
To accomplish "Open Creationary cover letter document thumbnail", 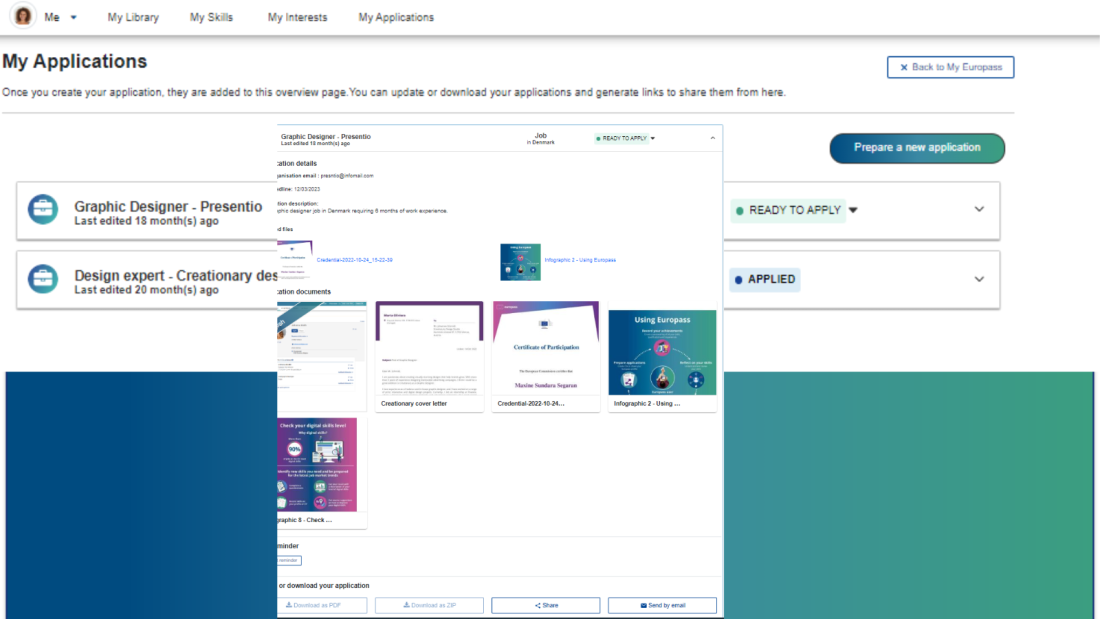I will pyautogui.click(x=429, y=356).
